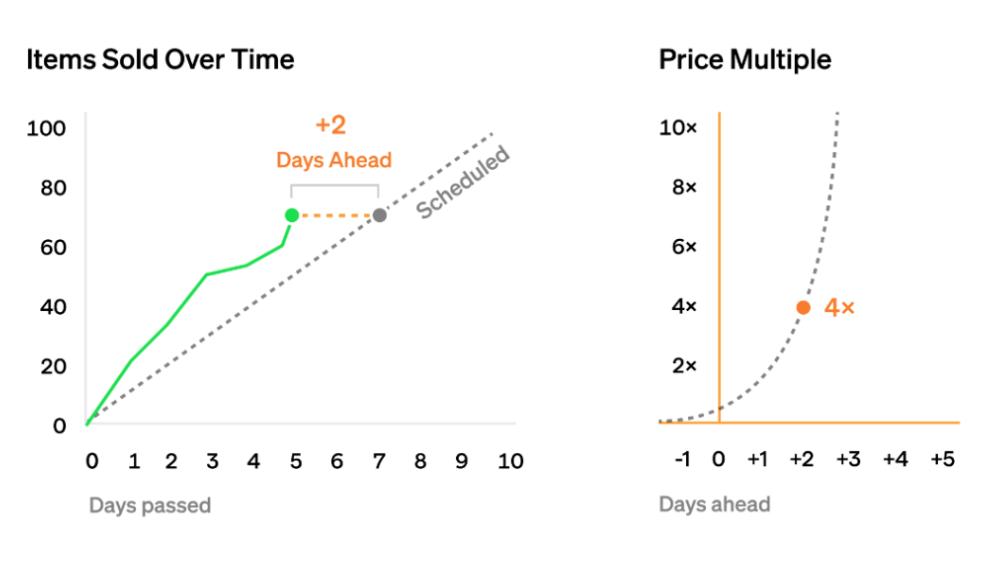Click the green dot on the sales line
The width and height of the screenshot is (1006, 564).
(x=291, y=215)
